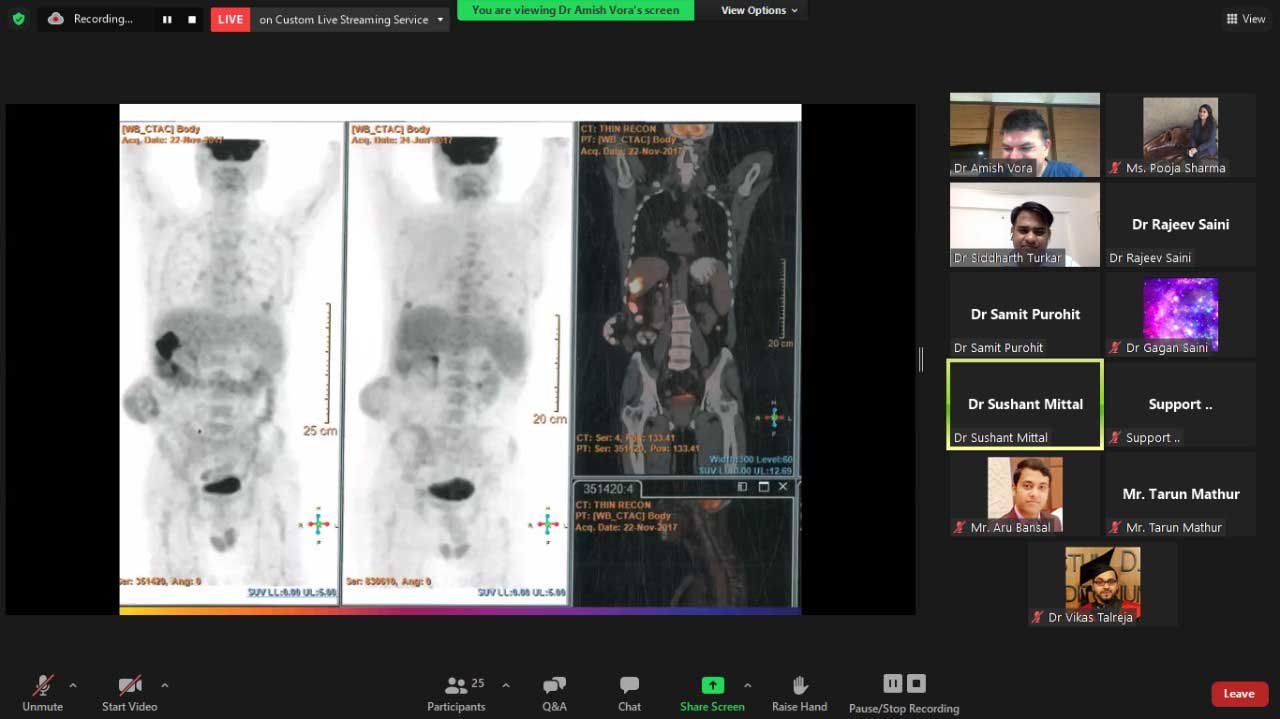Stop the cloud recording at top

[x=192, y=19]
